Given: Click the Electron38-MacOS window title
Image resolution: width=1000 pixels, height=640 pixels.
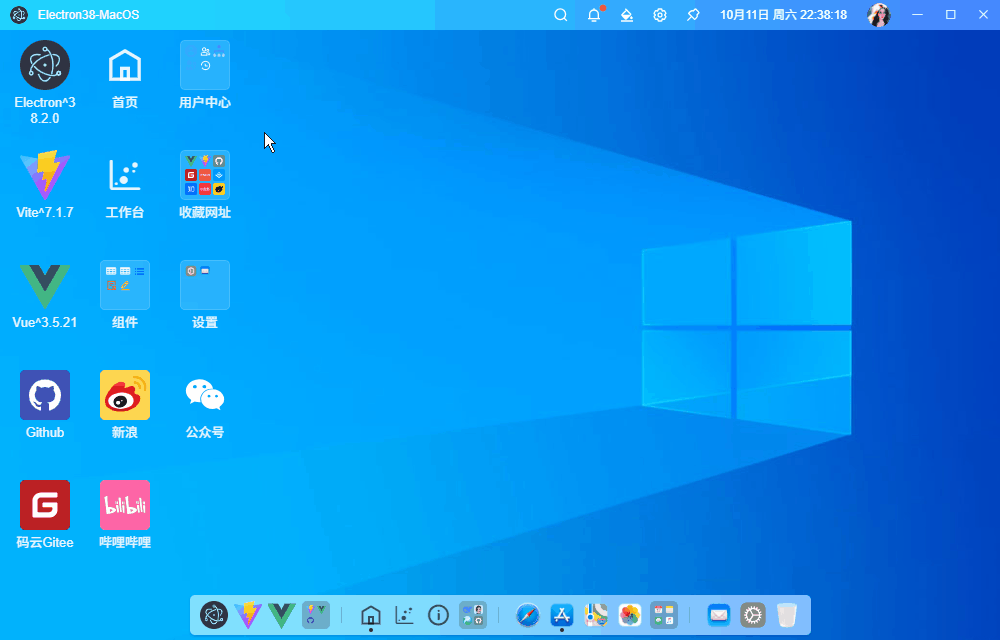Looking at the screenshot, I should (x=89, y=15).
